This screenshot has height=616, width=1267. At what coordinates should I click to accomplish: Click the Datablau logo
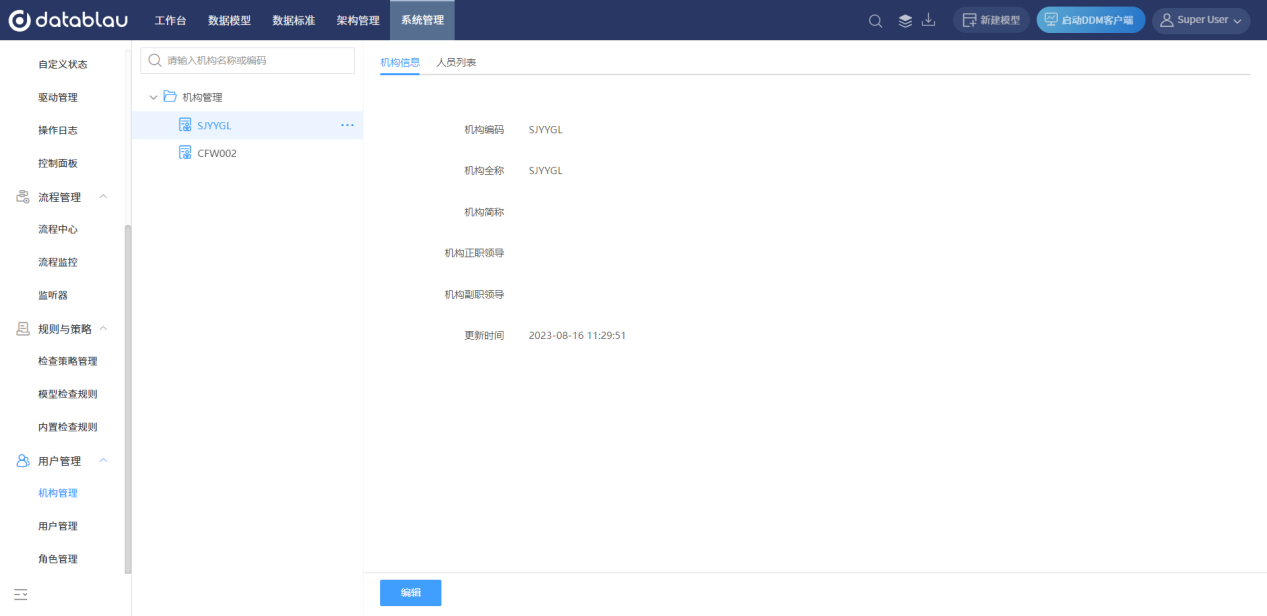coord(68,20)
